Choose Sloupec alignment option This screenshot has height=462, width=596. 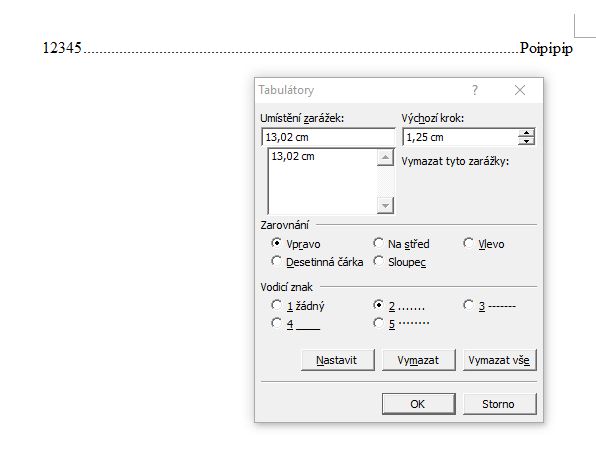coord(378,261)
